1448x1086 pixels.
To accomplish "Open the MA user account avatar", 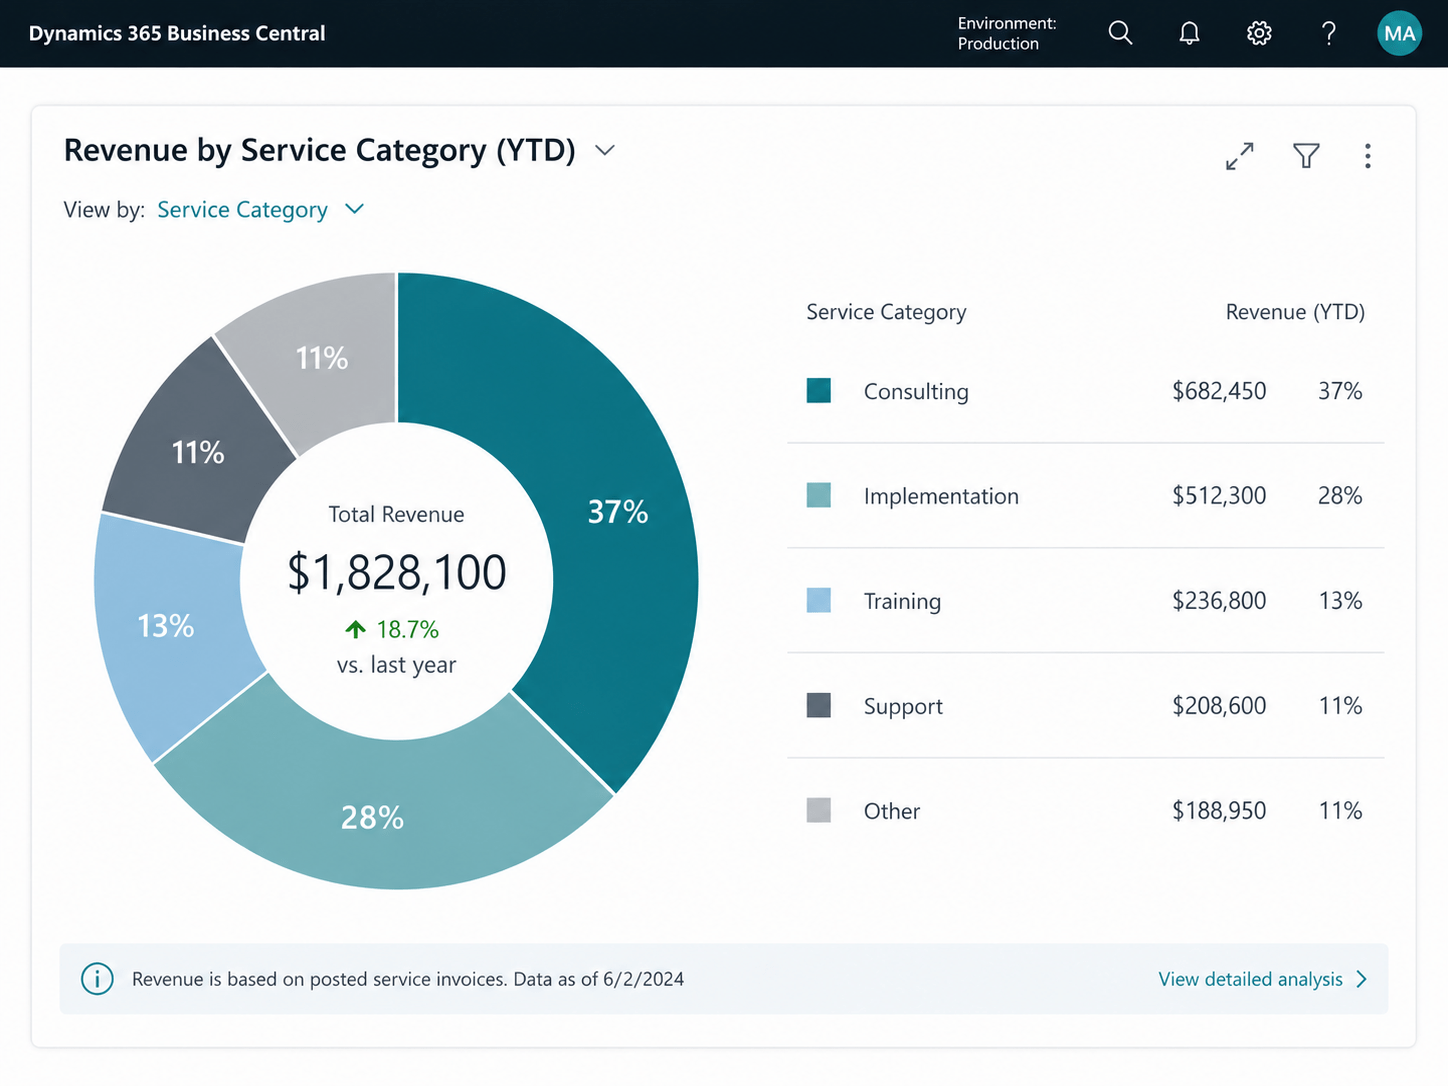I will (x=1399, y=33).
